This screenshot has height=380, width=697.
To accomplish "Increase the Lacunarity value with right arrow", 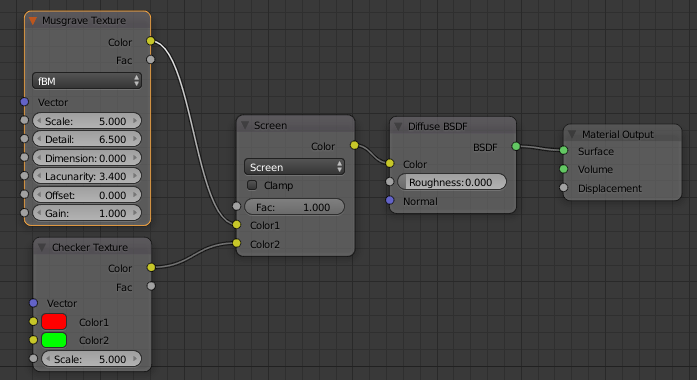I will pyautogui.click(x=135, y=176).
